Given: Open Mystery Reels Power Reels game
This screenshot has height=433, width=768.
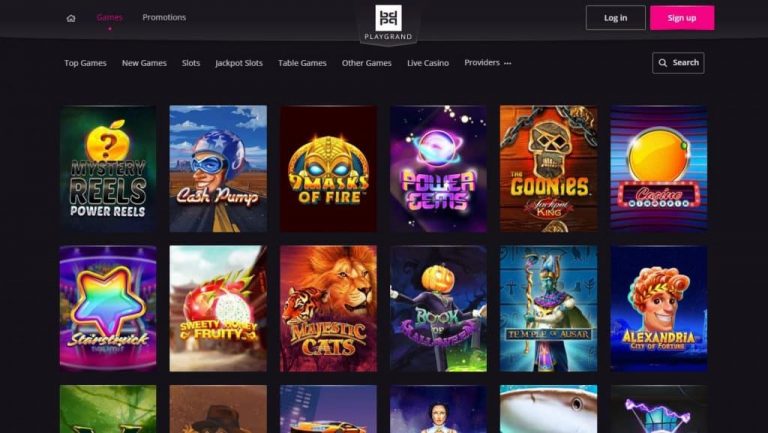Looking at the screenshot, I should (108, 168).
